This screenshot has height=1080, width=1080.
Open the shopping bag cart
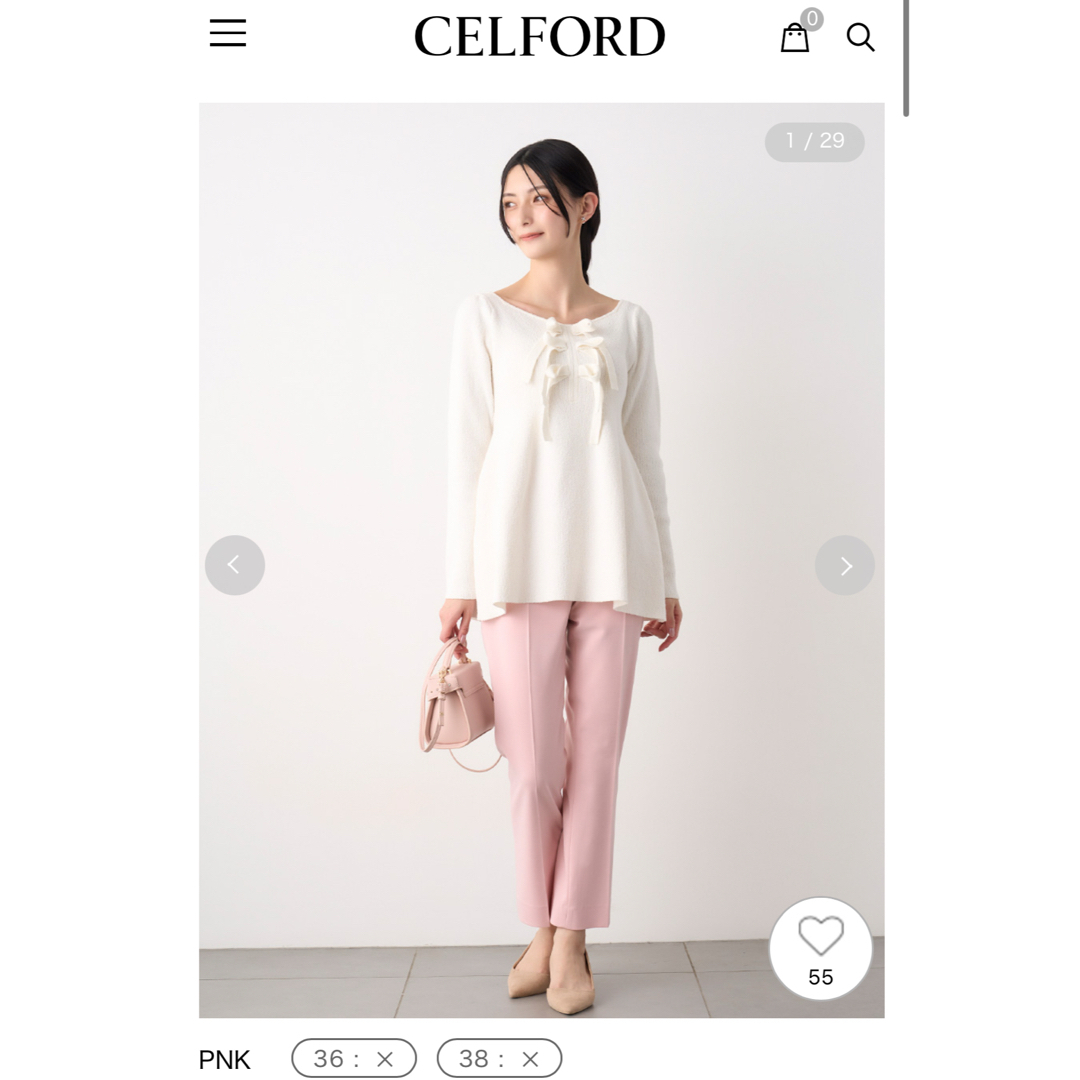[x=794, y=38]
